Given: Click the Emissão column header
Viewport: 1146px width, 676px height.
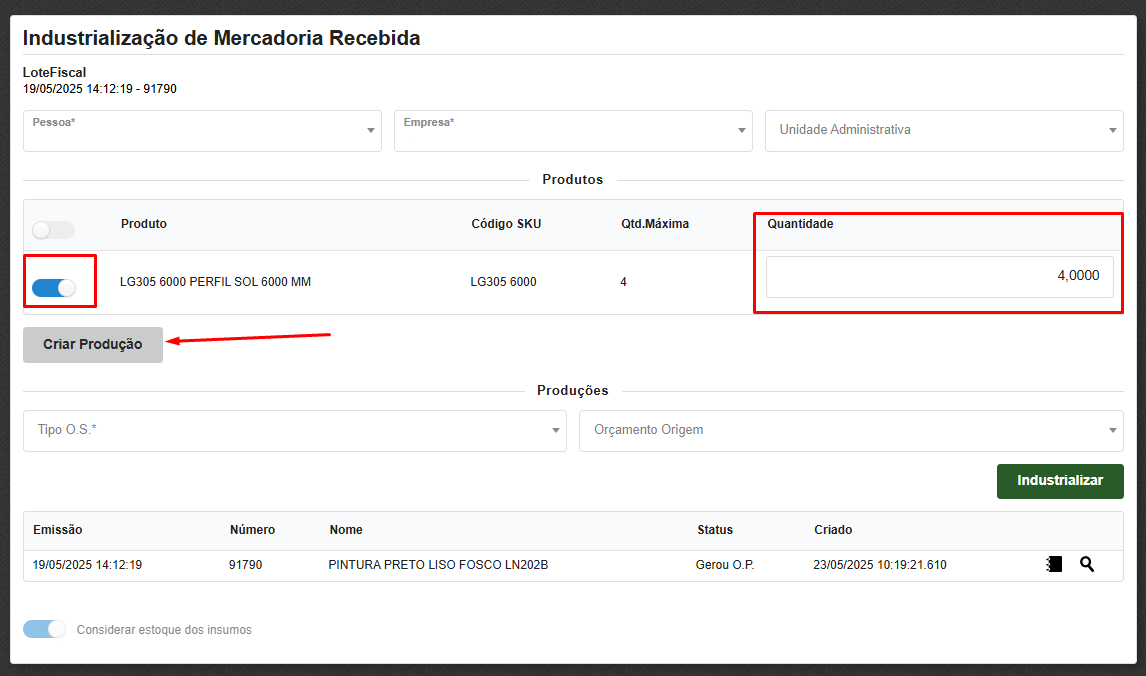Looking at the screenshot, I should pyautogui.click(x=58, y=529).
